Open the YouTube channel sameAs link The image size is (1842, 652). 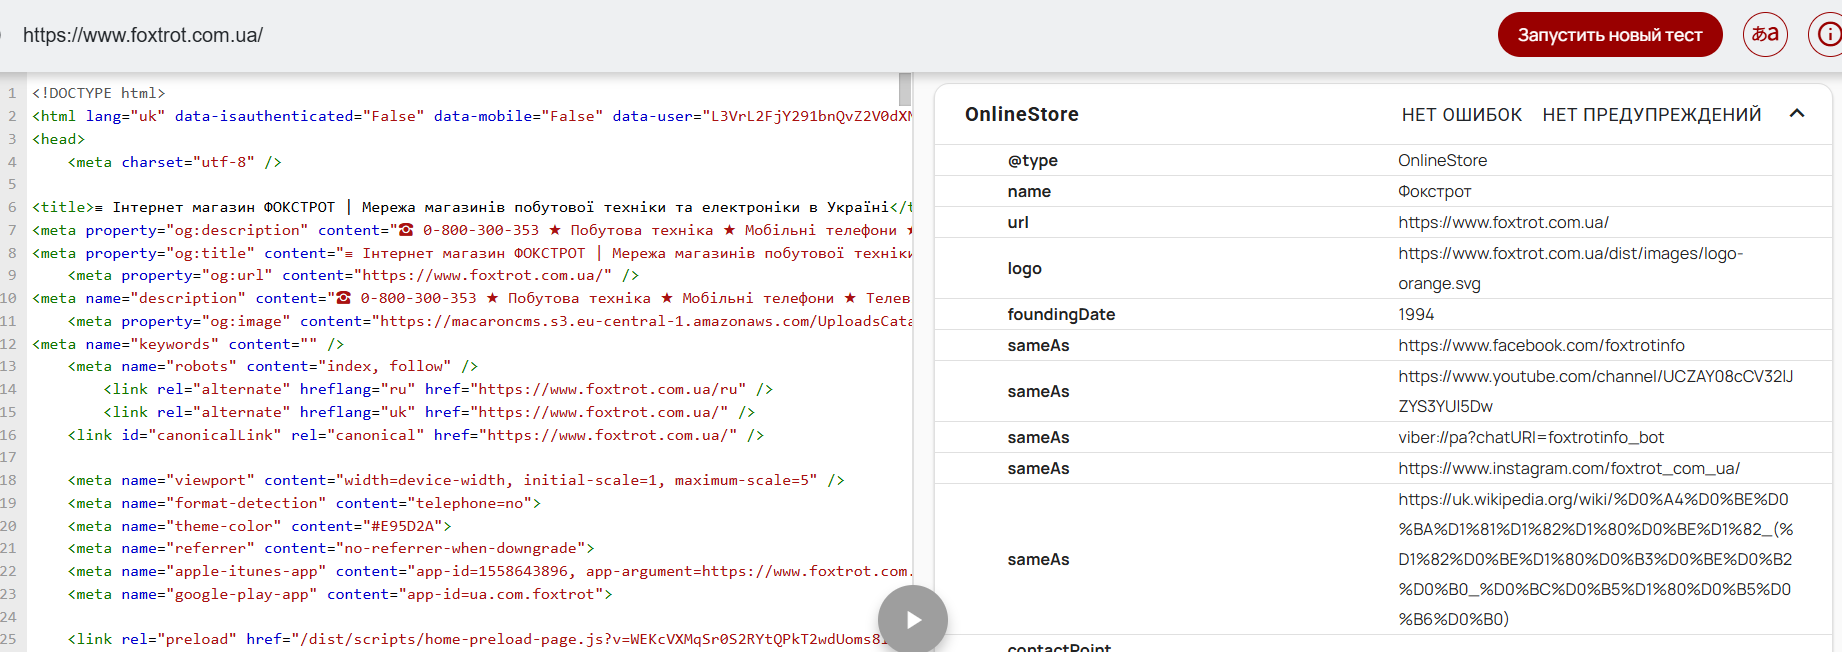pyautogui.click(x=1595, y=391)
